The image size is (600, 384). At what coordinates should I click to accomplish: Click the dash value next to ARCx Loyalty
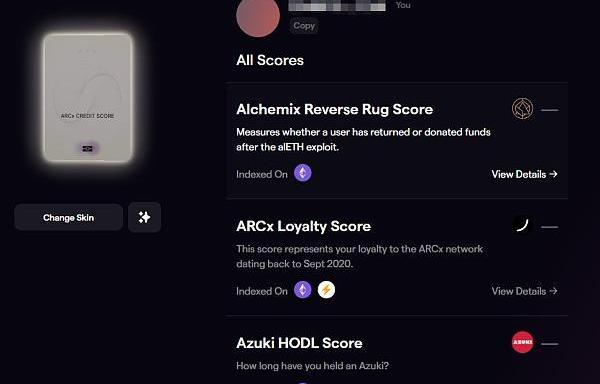(x=550, y=227)
